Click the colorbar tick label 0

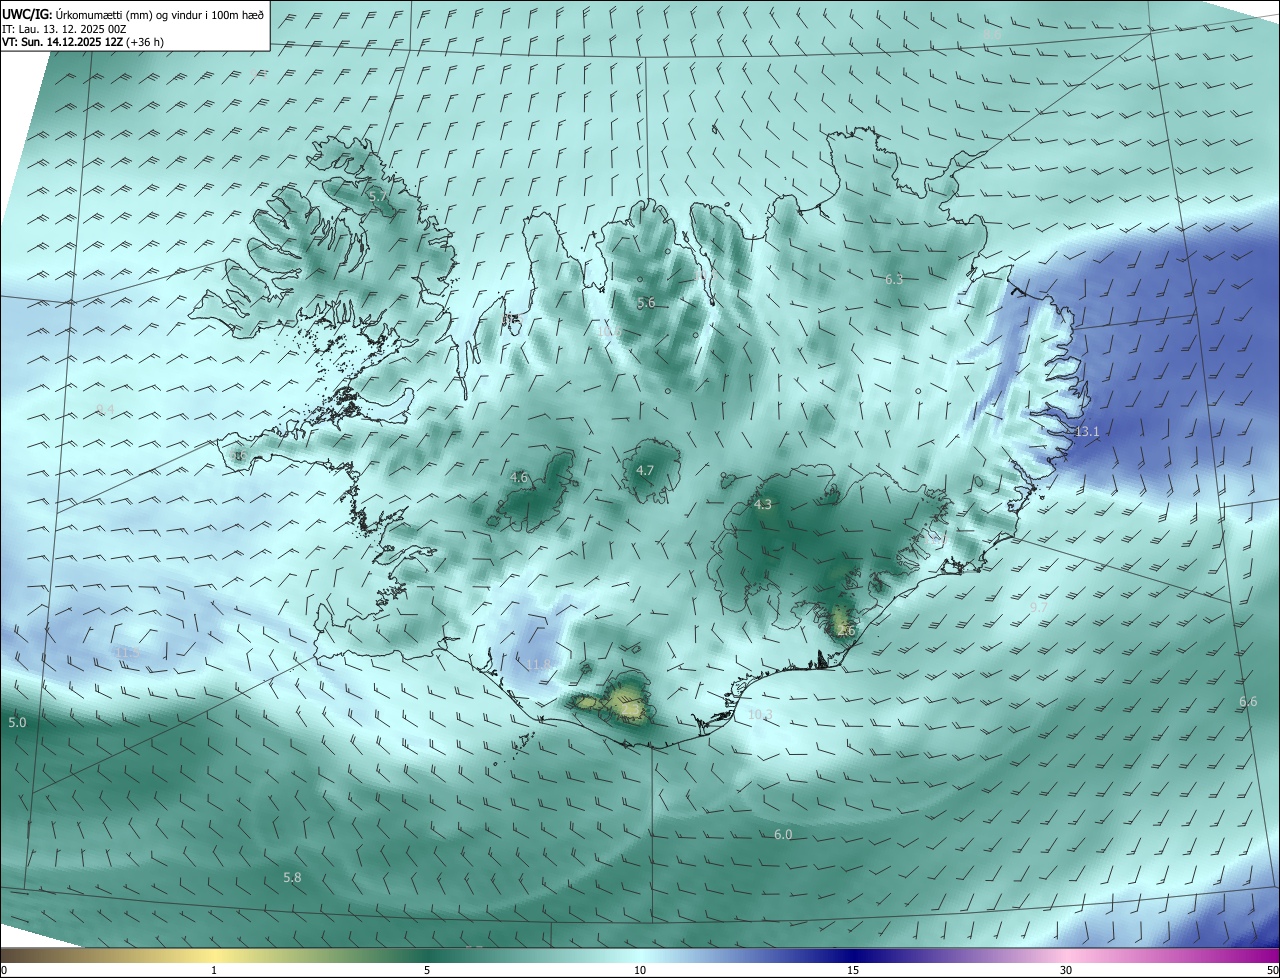coord(4,971)
